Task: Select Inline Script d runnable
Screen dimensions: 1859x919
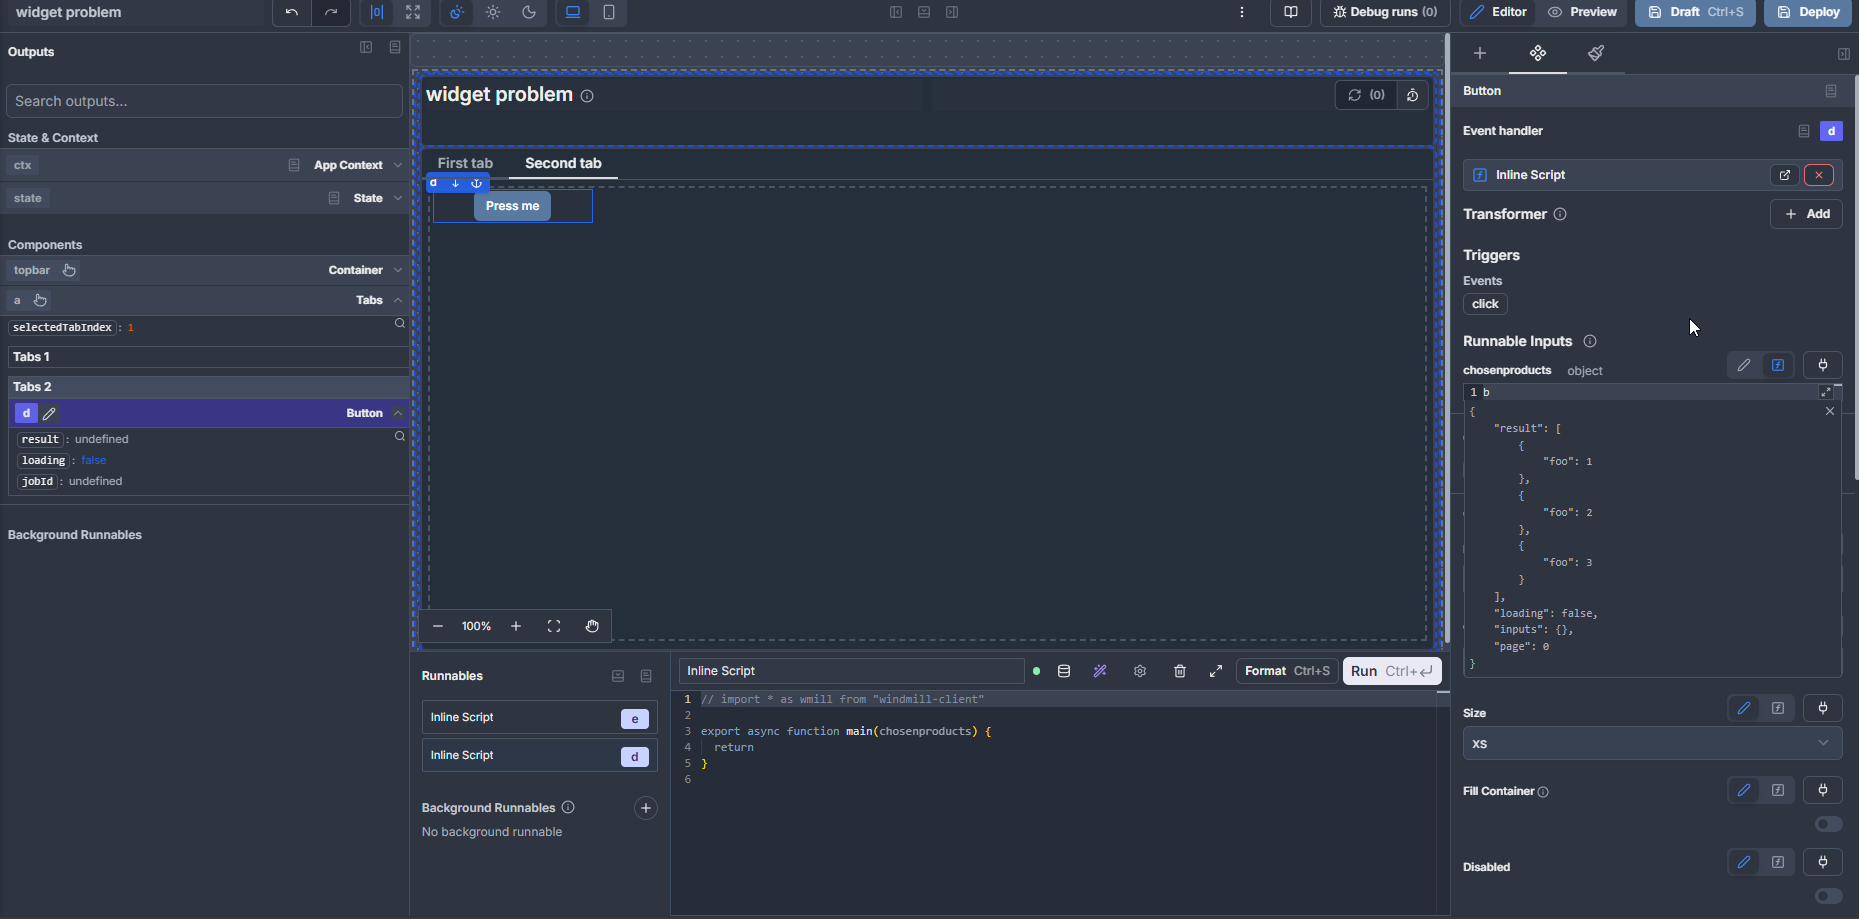Action: coord(539,756)
